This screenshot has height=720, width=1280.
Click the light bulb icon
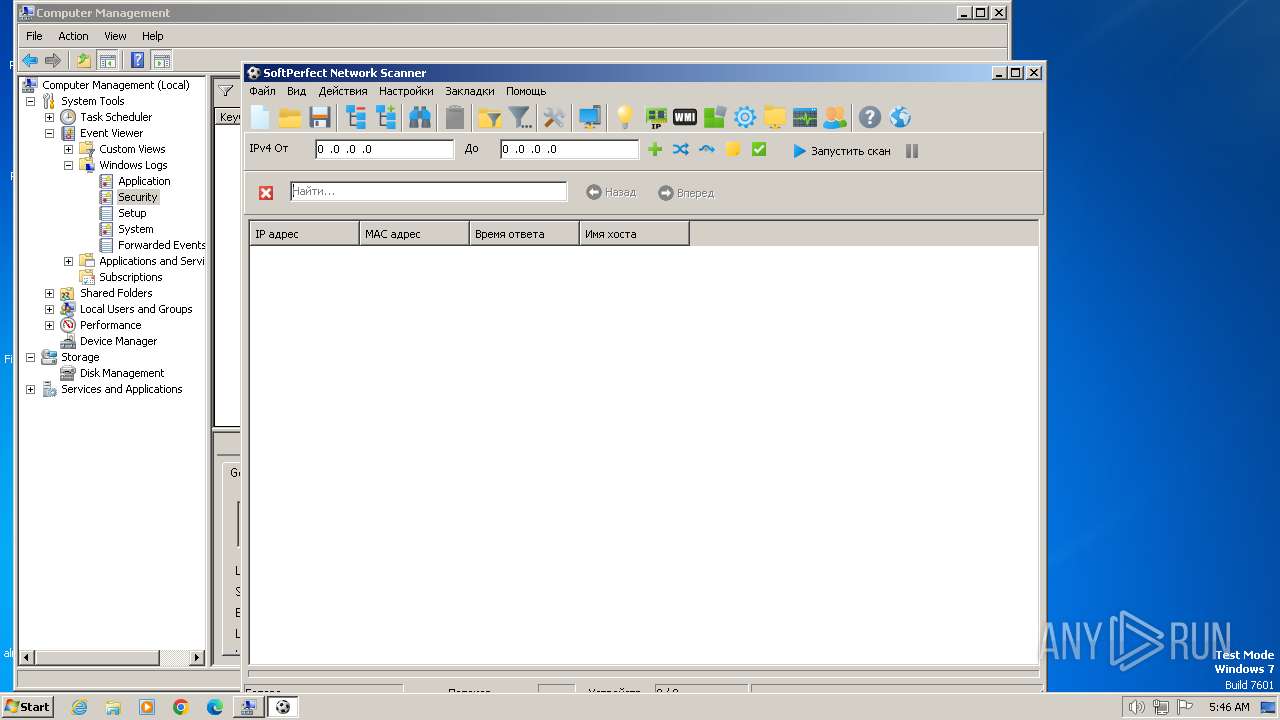(625, 118)
